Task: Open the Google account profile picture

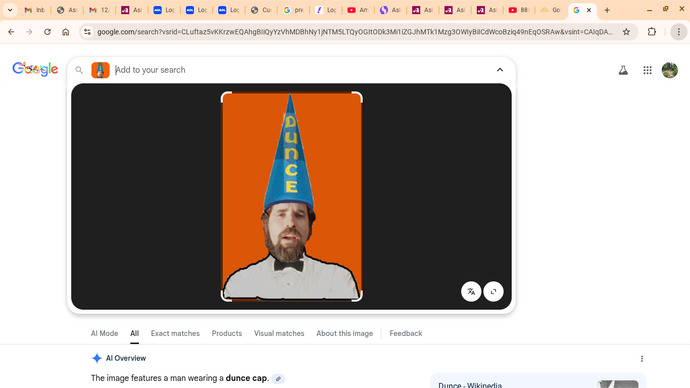Action: click(x=670, y=70)
